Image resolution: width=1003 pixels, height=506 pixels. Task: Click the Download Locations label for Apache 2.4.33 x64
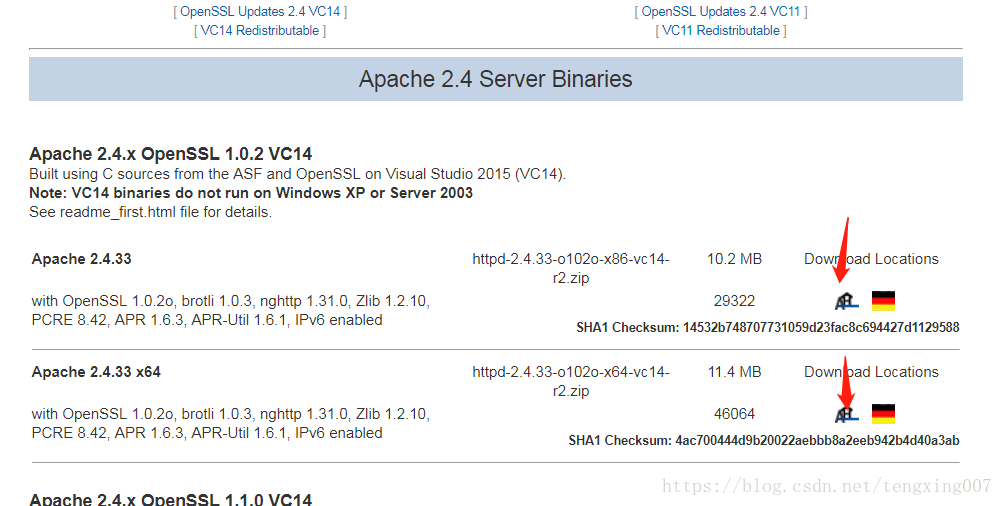(871, 372)
